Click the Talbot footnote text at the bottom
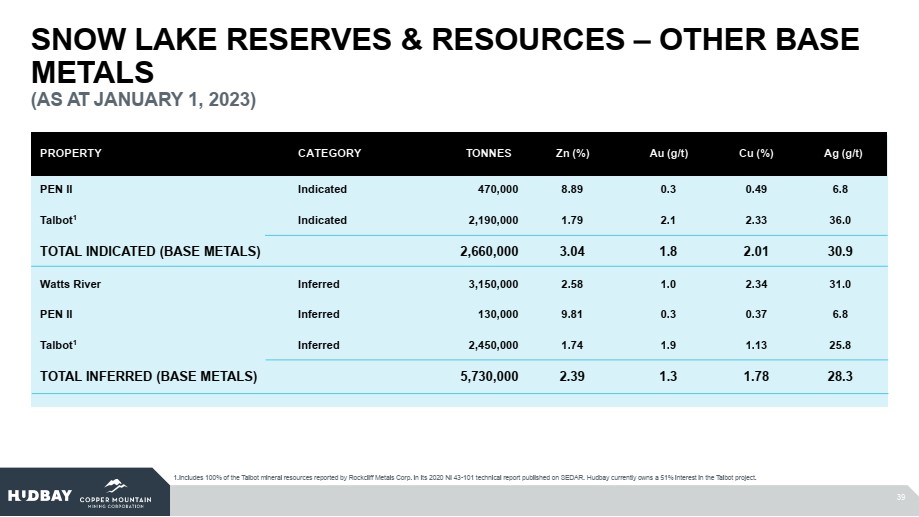This screenshot has height=517, width=919. [465, 477]
